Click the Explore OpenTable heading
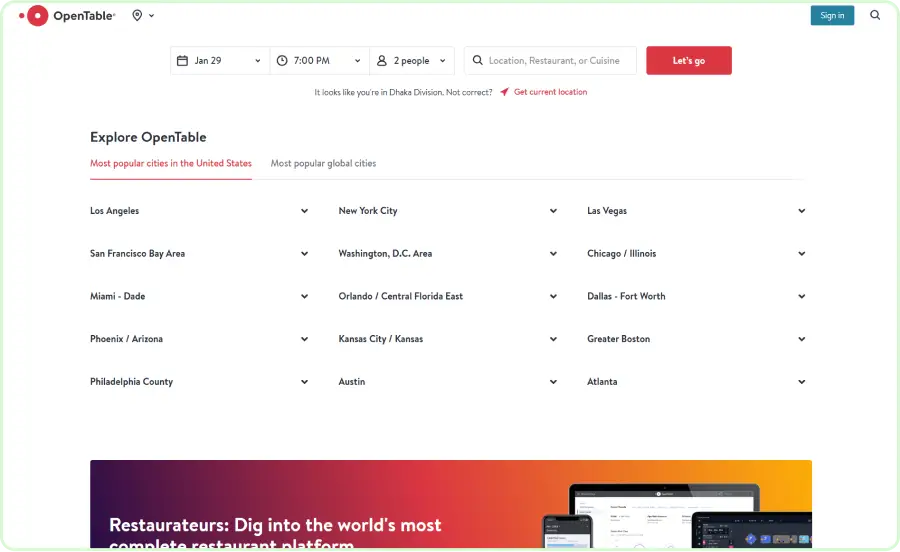This screenshot has height=552, width=900. click(148, 138)
